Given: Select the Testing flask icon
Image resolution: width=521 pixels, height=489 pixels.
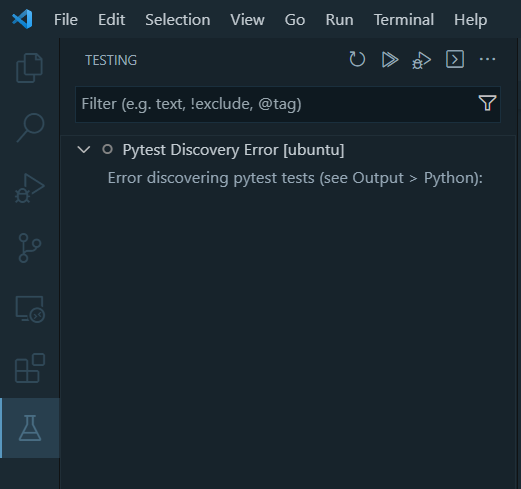Looking at the screenshot, I should 30,428.
